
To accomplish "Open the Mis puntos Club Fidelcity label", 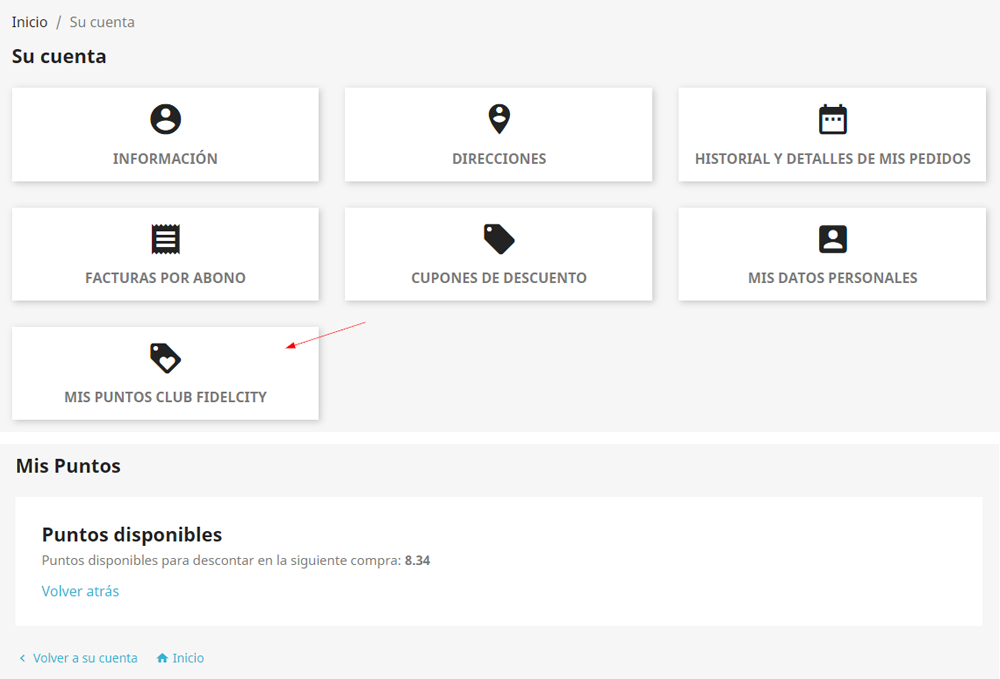I will coord(165,397).
